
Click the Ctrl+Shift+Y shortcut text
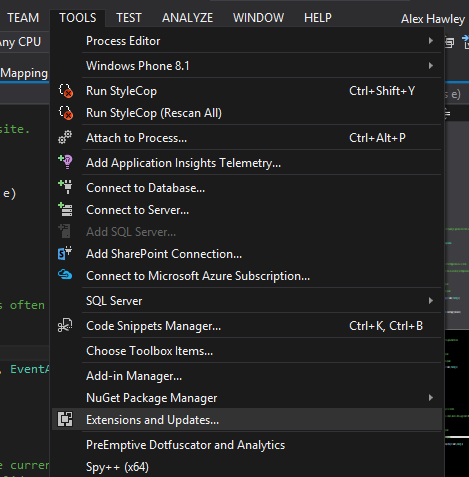(382, 91)
